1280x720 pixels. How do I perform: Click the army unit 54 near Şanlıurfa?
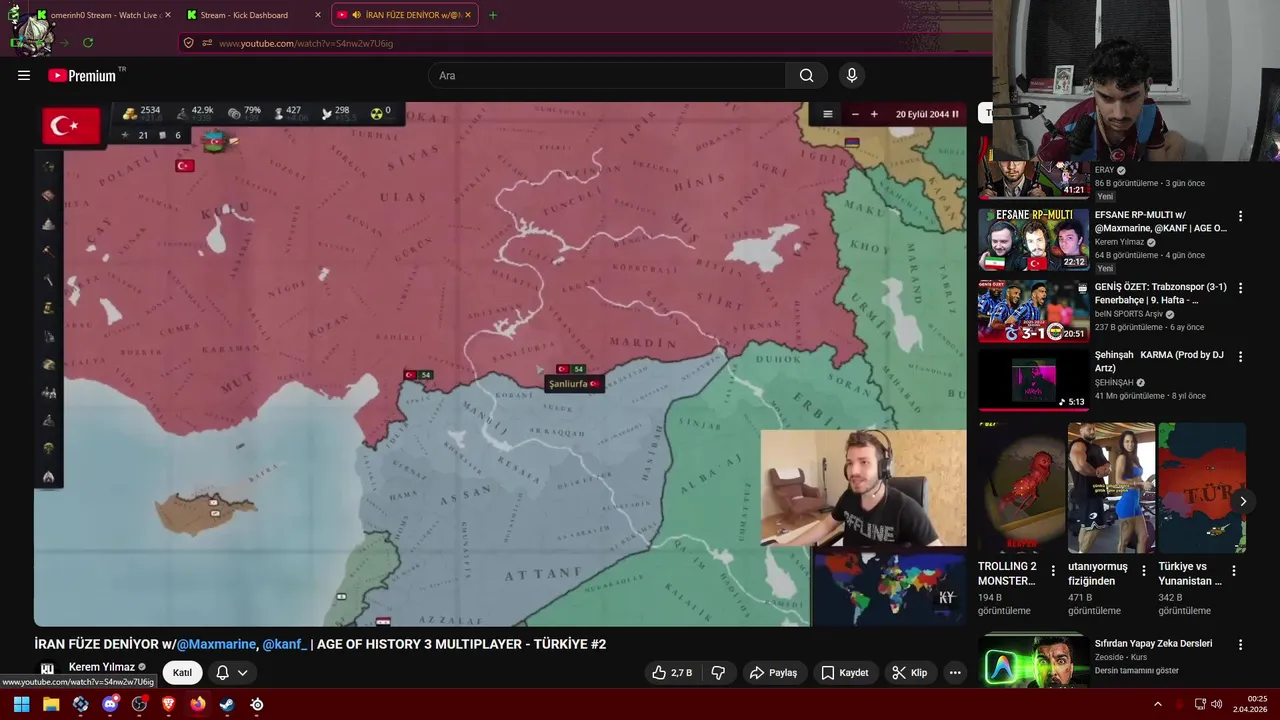coord(571,369)
